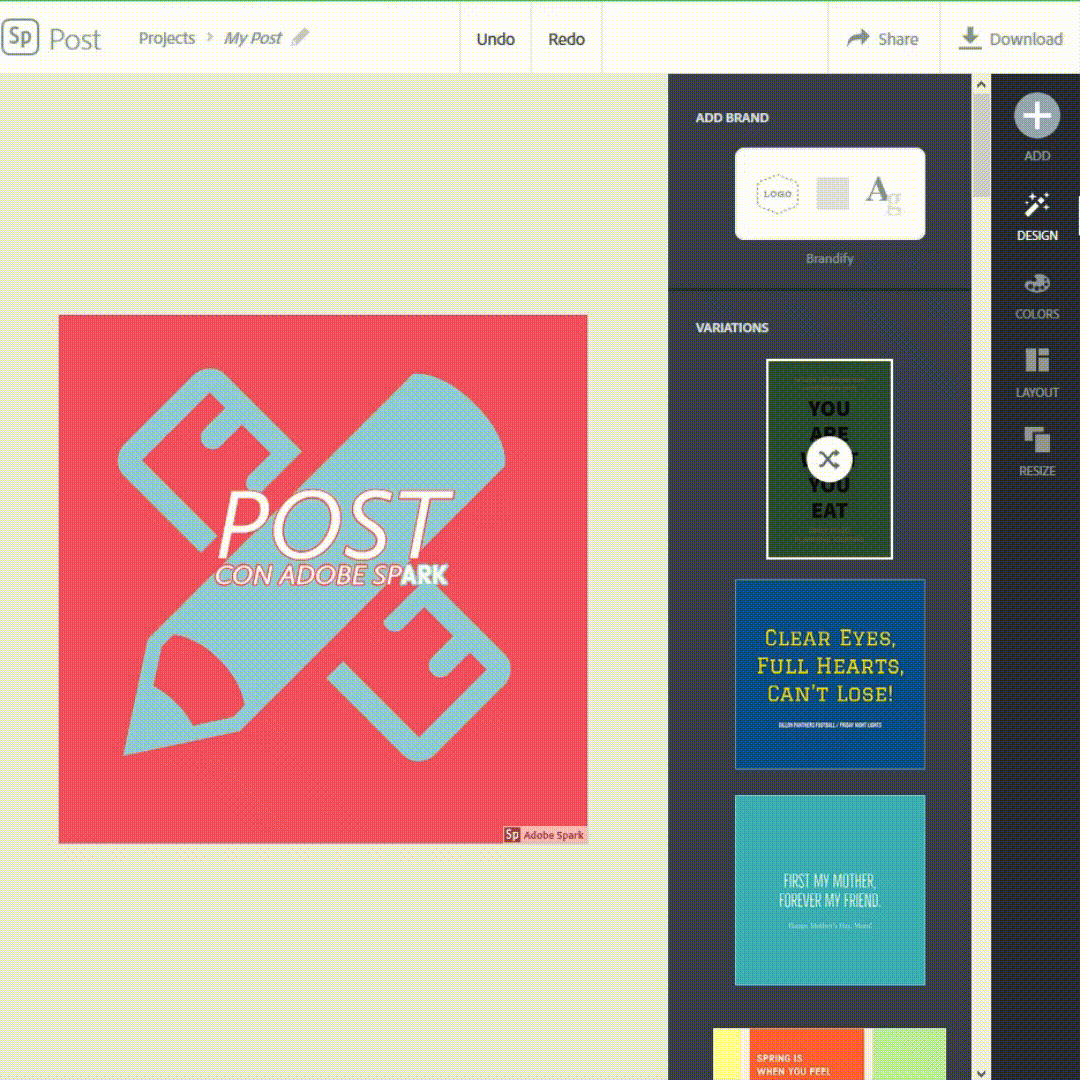Click the Download arrow icon

tap(970, 39)
